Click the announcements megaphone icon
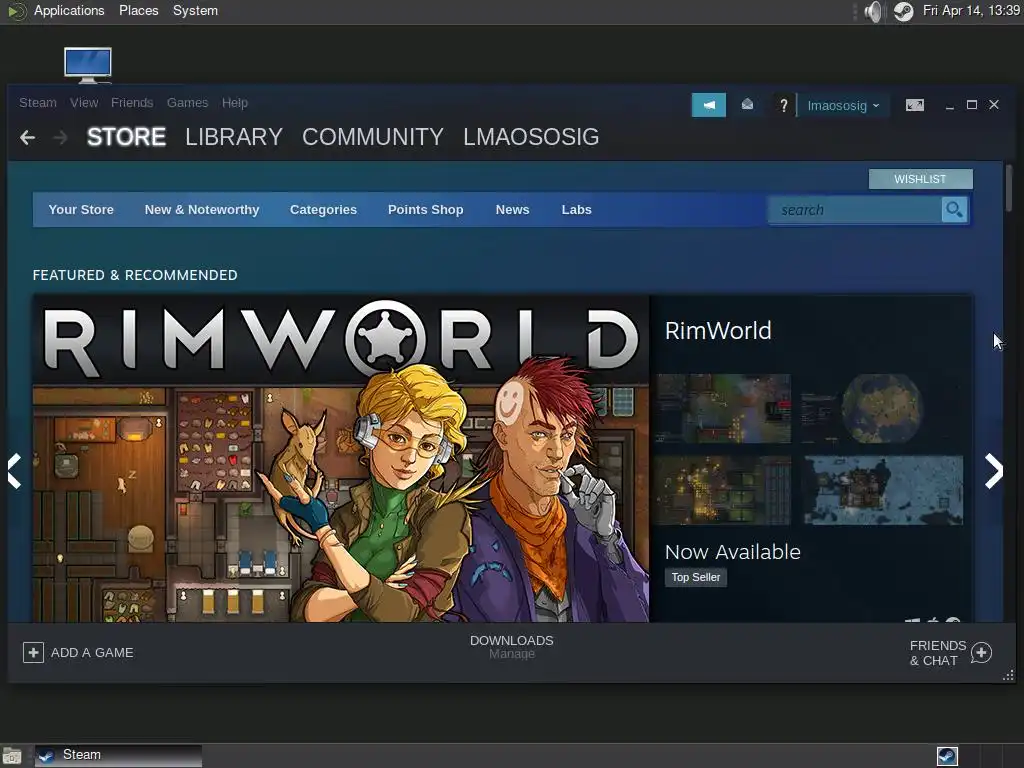The width and height of the screenshot is (1024, 768). pyautogui.click(x=709, y=104)
